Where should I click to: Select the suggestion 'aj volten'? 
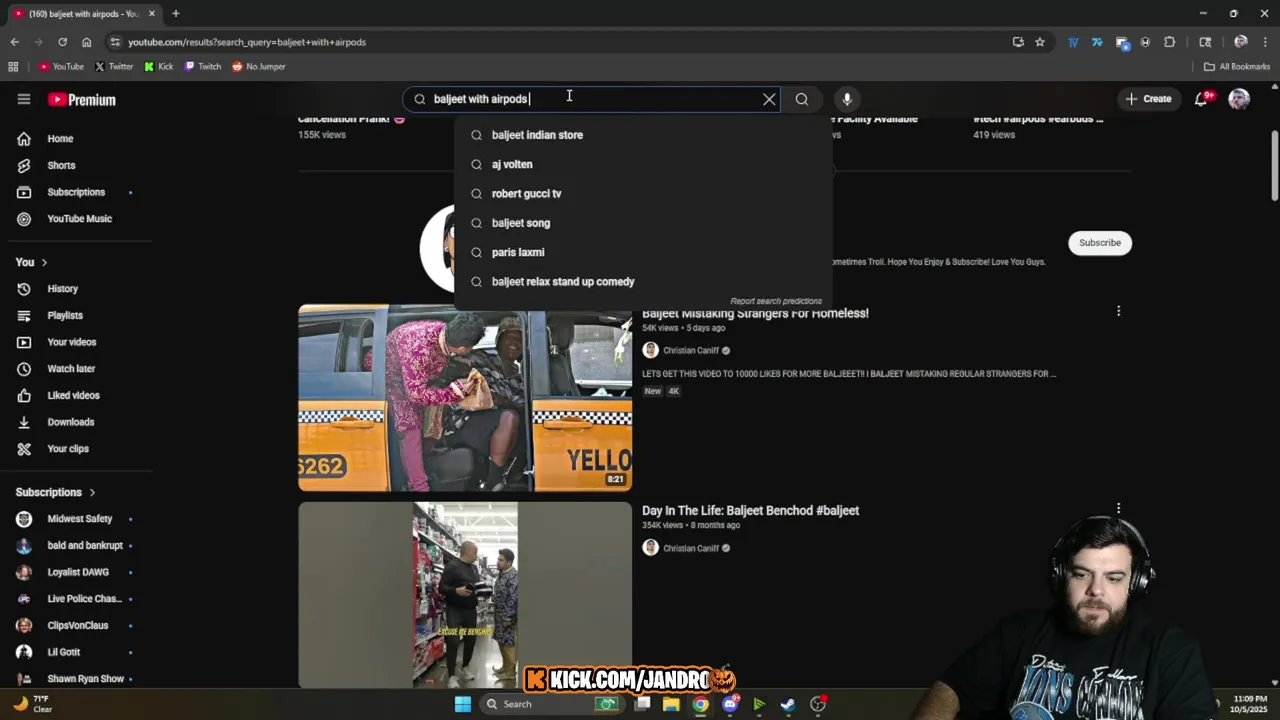[x=643, y=164]
